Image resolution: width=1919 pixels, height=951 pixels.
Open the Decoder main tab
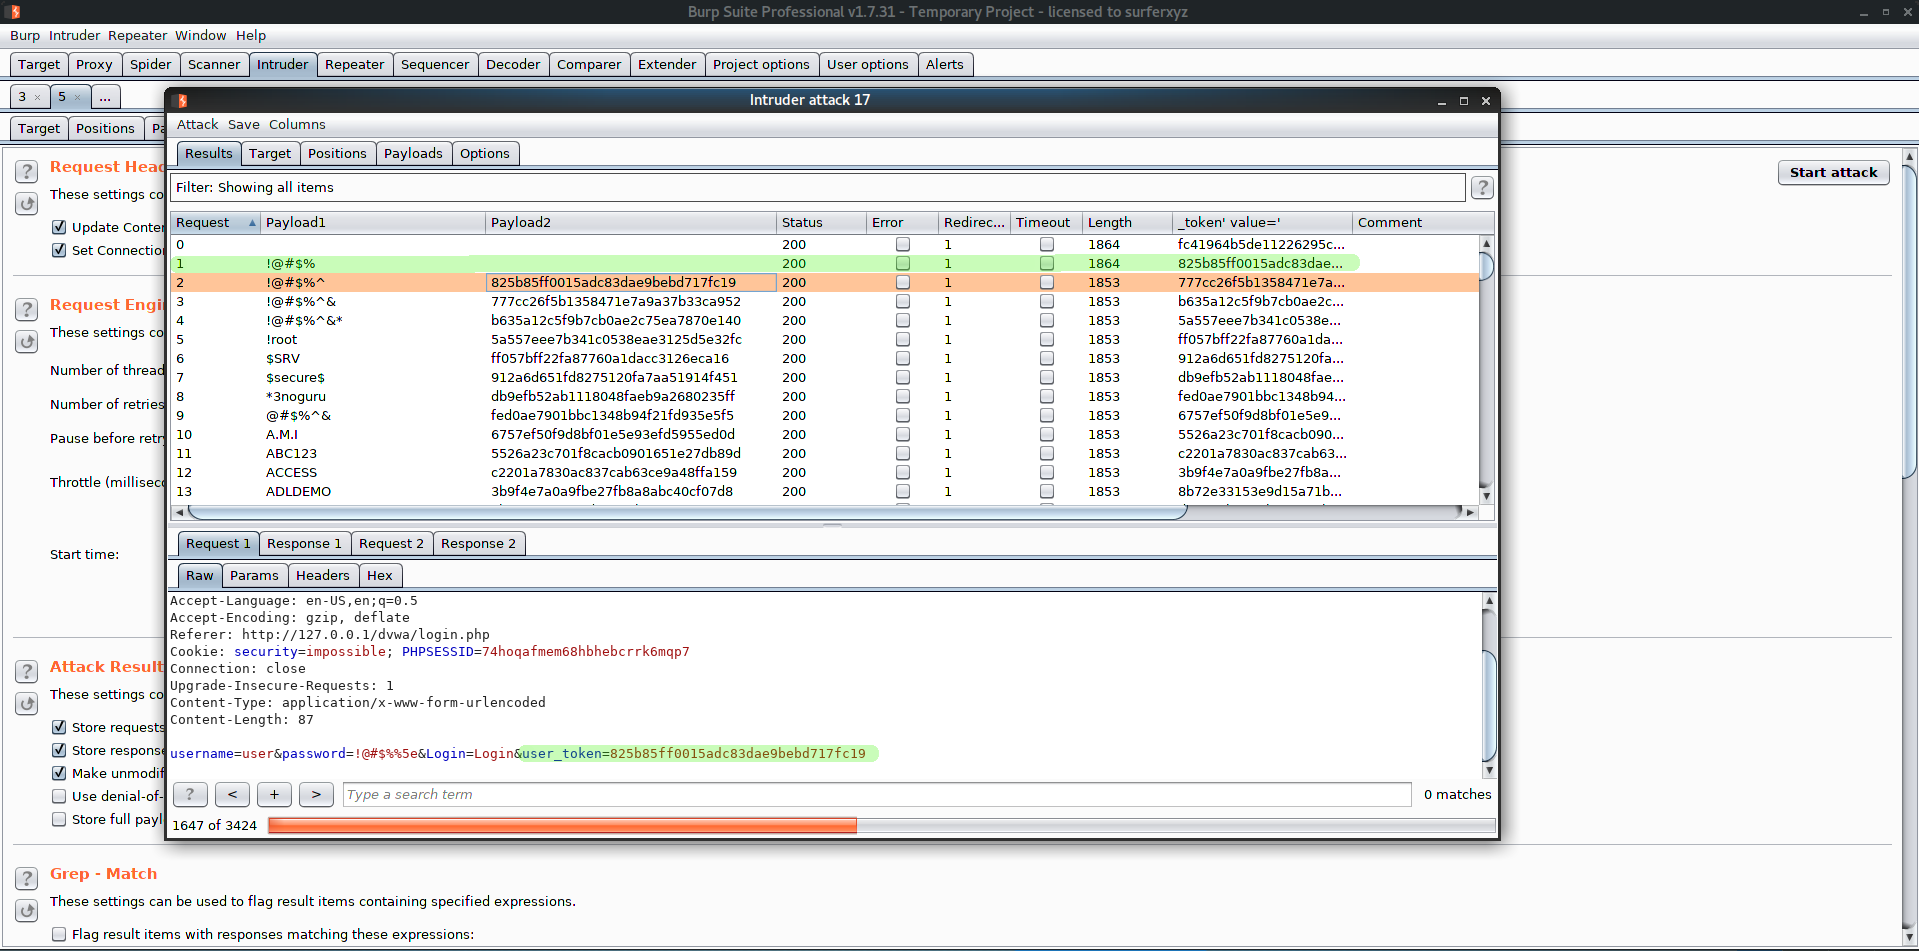(513, 64)
